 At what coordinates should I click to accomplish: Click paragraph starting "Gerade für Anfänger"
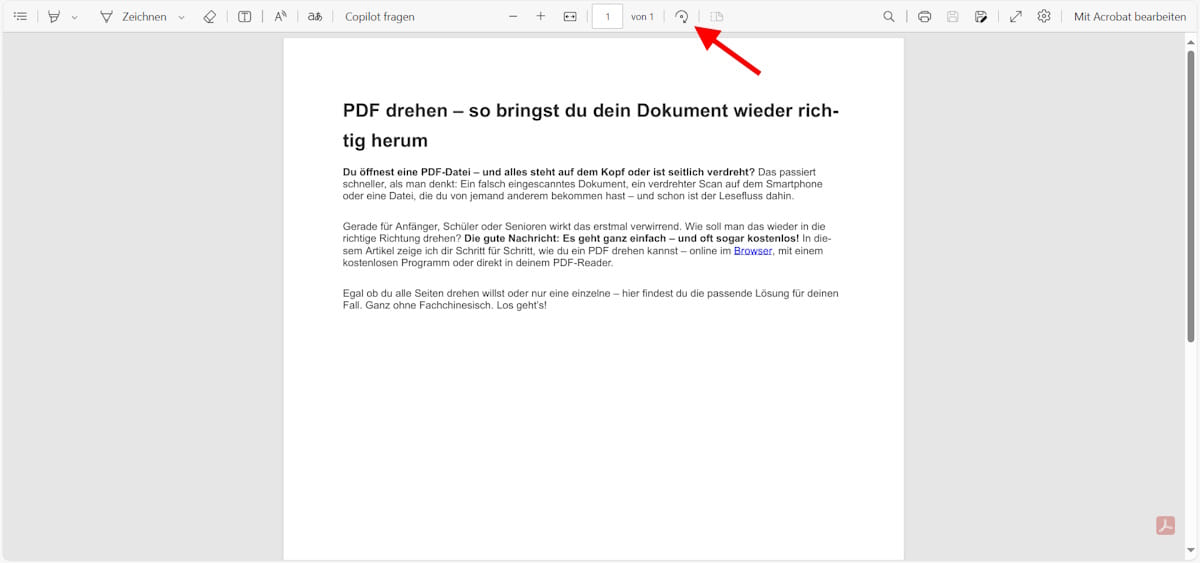point(587,245)
